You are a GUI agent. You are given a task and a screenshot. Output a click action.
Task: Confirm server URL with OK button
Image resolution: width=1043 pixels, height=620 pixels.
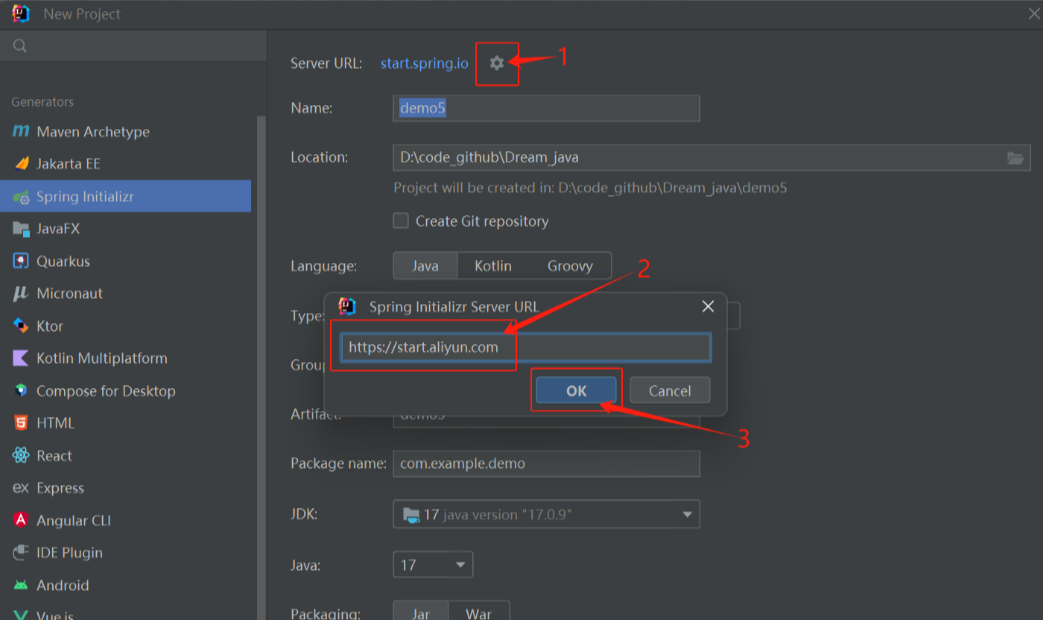pyautogui.click(x=576, y=390)
